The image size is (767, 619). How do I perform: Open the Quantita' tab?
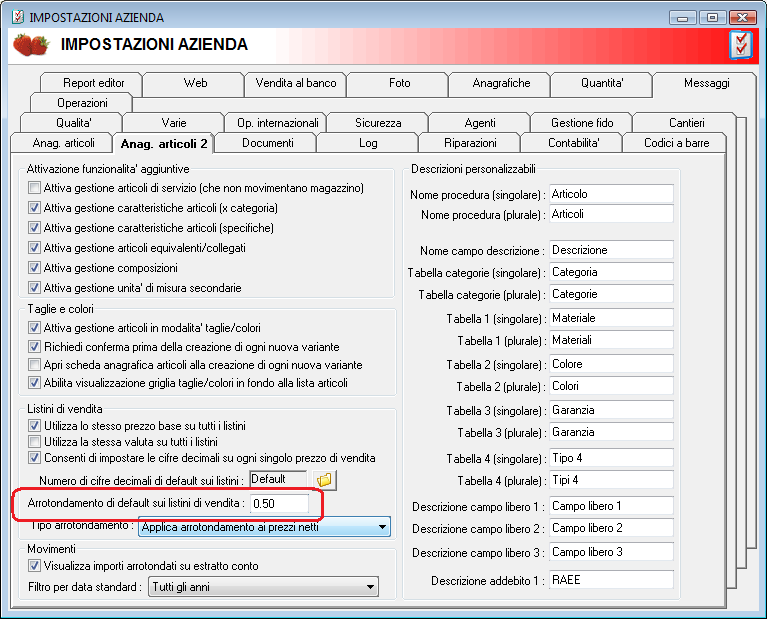pos(602,83)
